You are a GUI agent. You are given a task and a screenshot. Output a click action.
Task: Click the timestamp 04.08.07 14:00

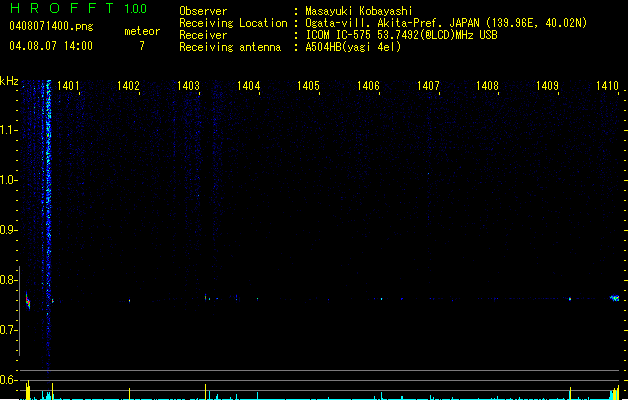pos(51,46)
